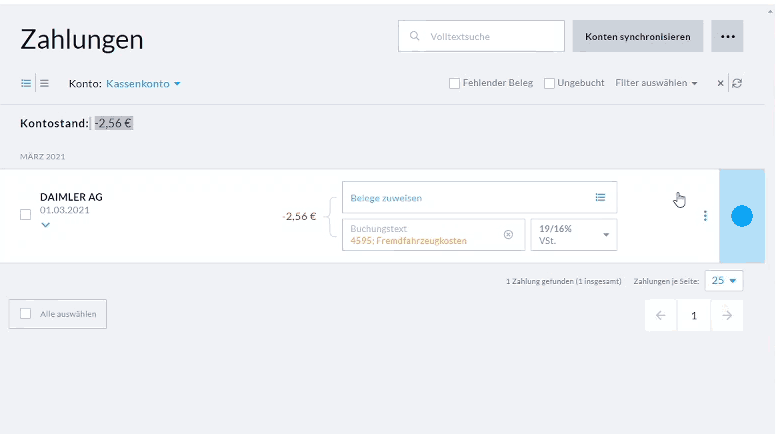The width and height of the screenshot is (776, 434).
Task: Toggle the Ungebucht filter checkbox
Action: [x=550, y=83]
